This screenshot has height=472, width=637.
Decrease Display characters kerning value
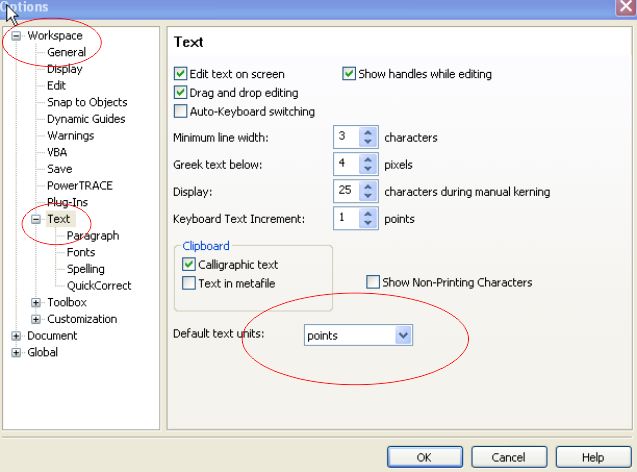[x=368, y=196]
